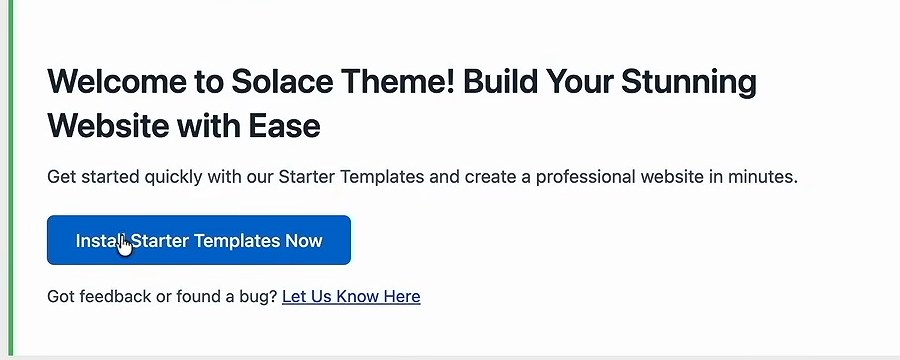Click the Get started quickly description text
The width and height of the screenshot is (900, 360).
tap(422, 177)
